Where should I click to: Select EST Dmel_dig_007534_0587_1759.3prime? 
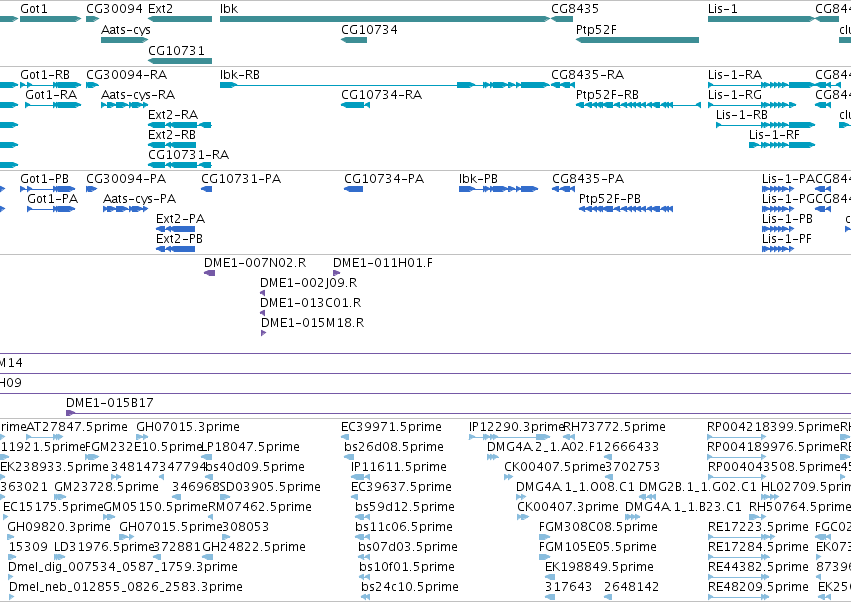(10, 577)
